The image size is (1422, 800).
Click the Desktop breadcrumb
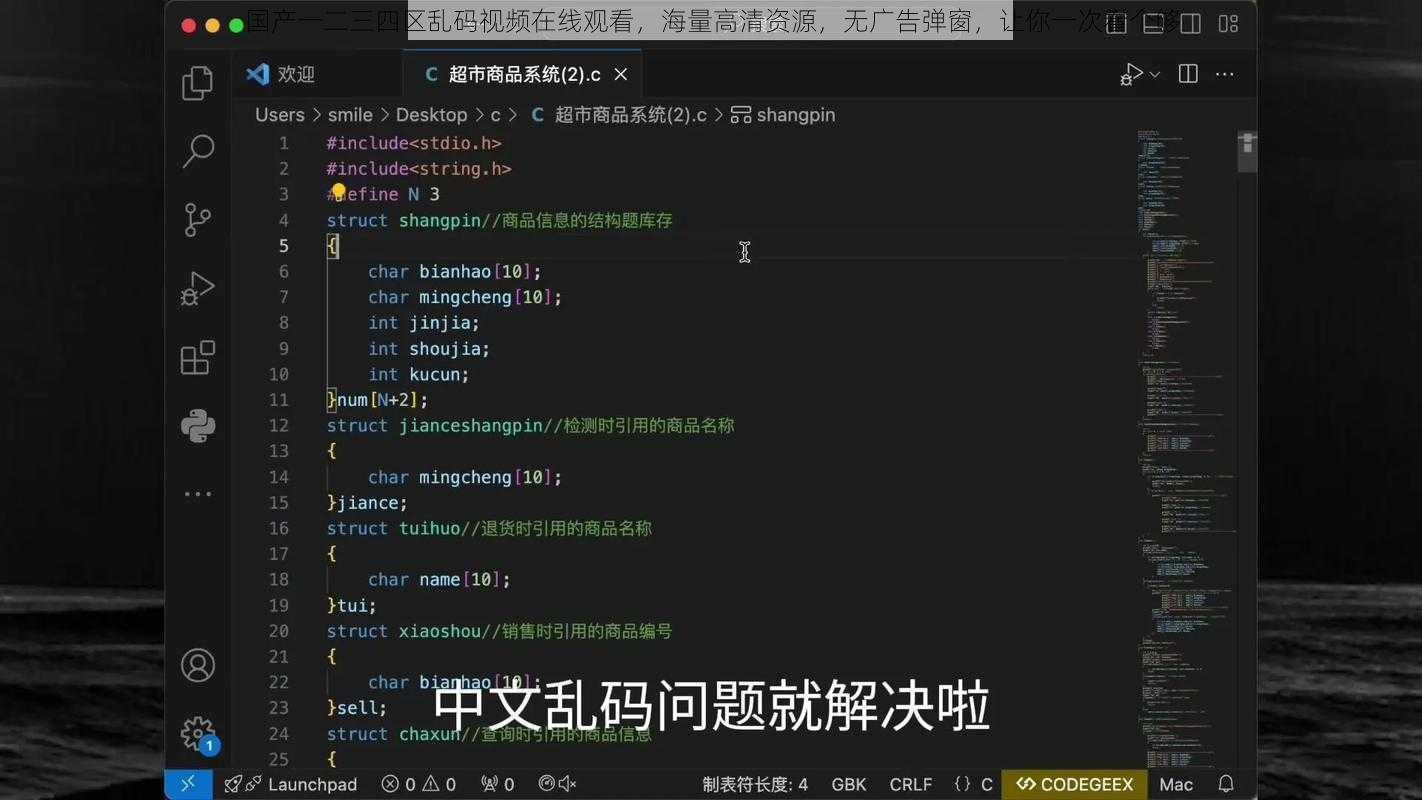(432, 115)
